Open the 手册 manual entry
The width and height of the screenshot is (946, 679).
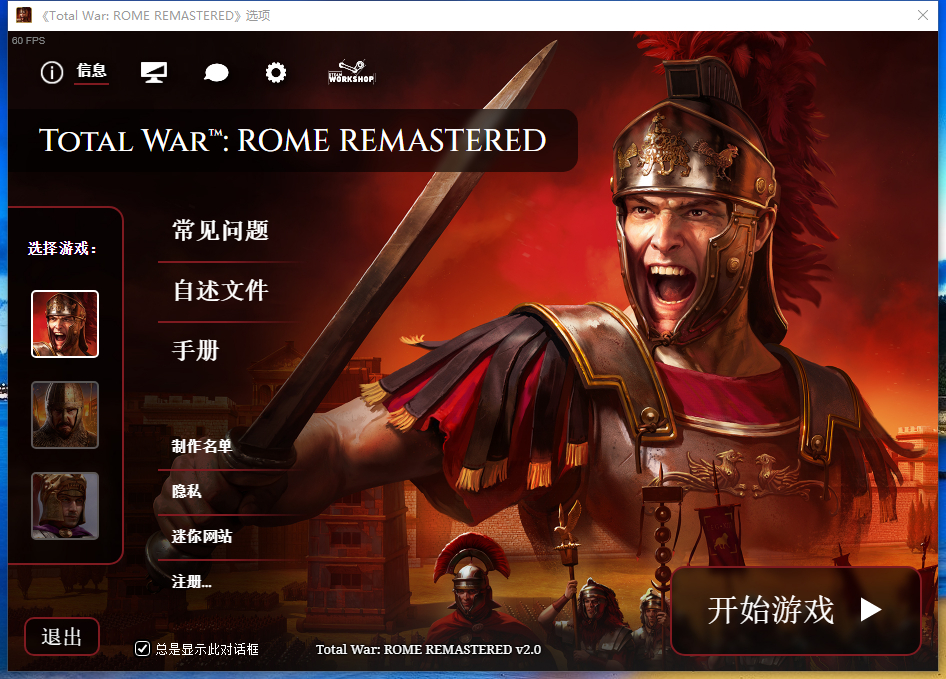click(195, 351)
